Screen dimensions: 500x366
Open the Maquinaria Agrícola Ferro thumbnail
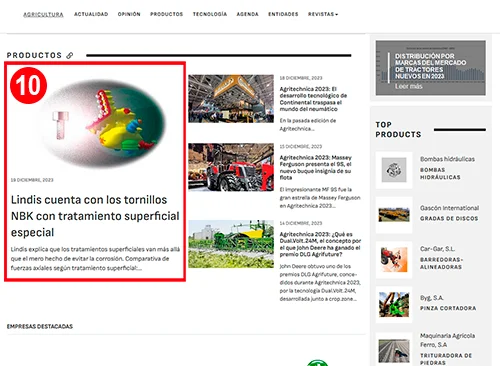tap(394, 350)
